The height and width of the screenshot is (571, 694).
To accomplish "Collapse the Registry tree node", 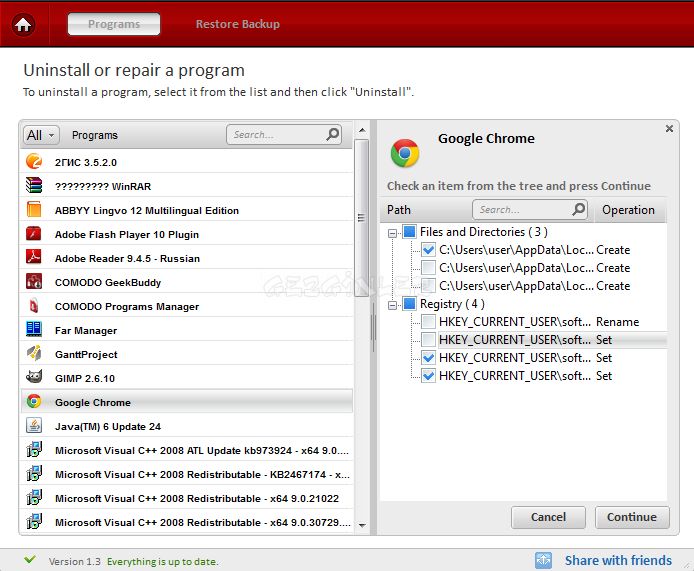I will coord(392,305).
